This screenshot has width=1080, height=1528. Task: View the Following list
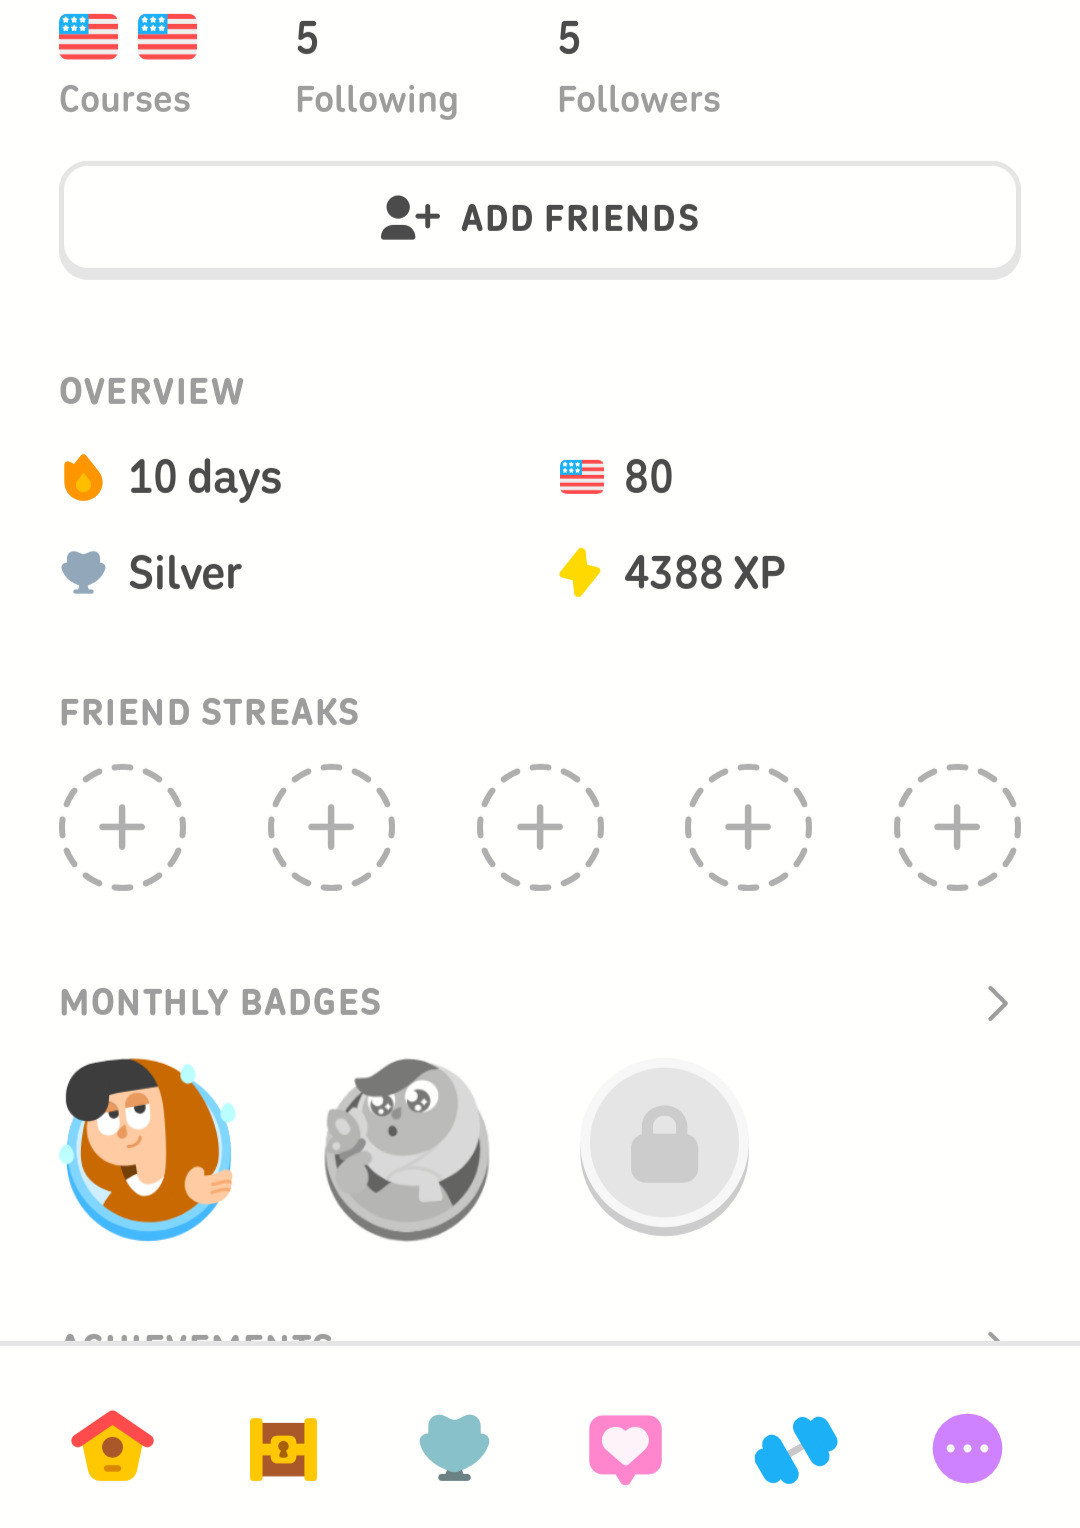[376, 67]
